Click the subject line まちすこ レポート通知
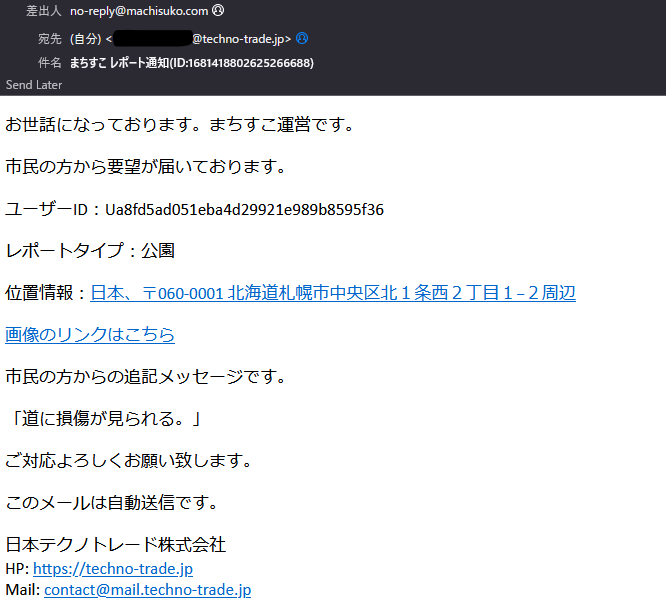The image size is (666, 607). 192,62
